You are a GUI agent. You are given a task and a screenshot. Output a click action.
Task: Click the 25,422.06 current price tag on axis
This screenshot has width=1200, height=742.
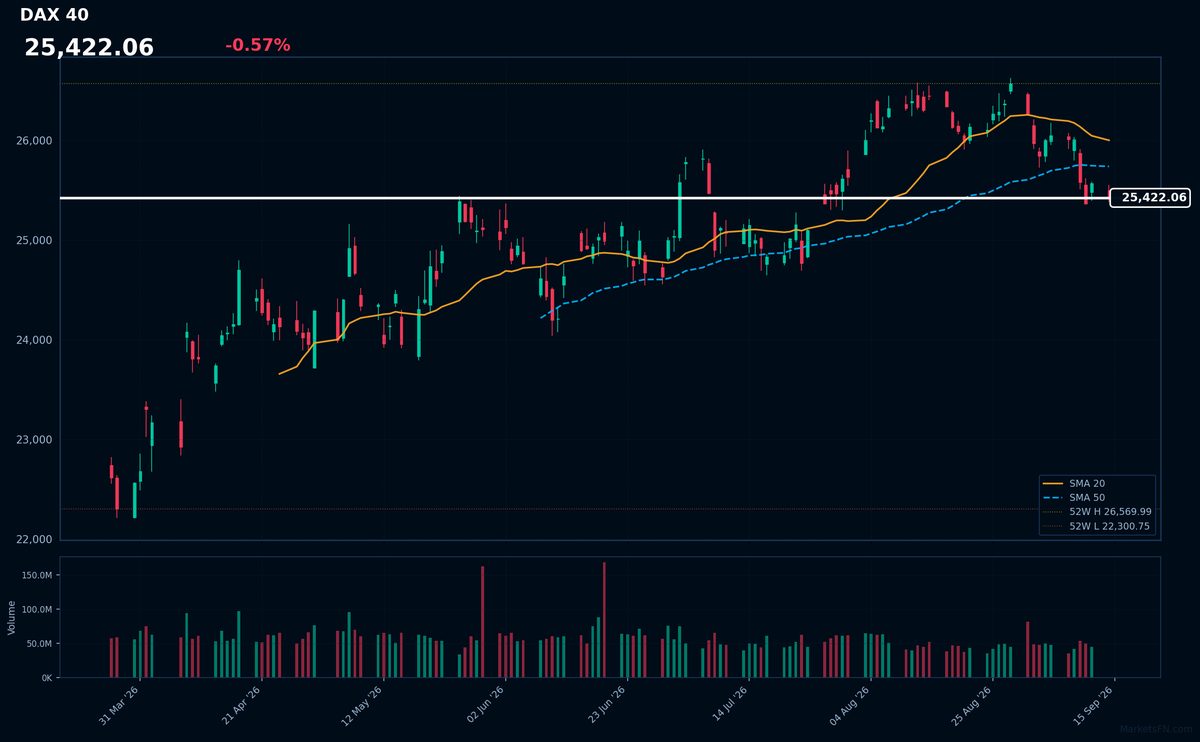click(x=1150, y=198)
